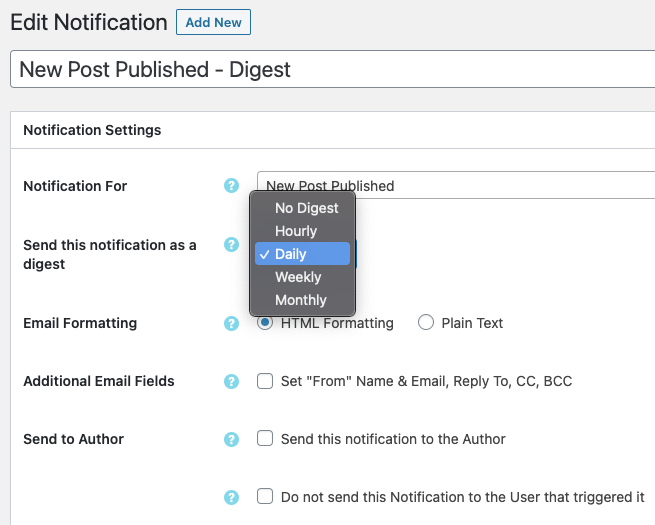Check Send this notification to the Author
The height and width of the screenshot is (525, 655).
[265, 439]
